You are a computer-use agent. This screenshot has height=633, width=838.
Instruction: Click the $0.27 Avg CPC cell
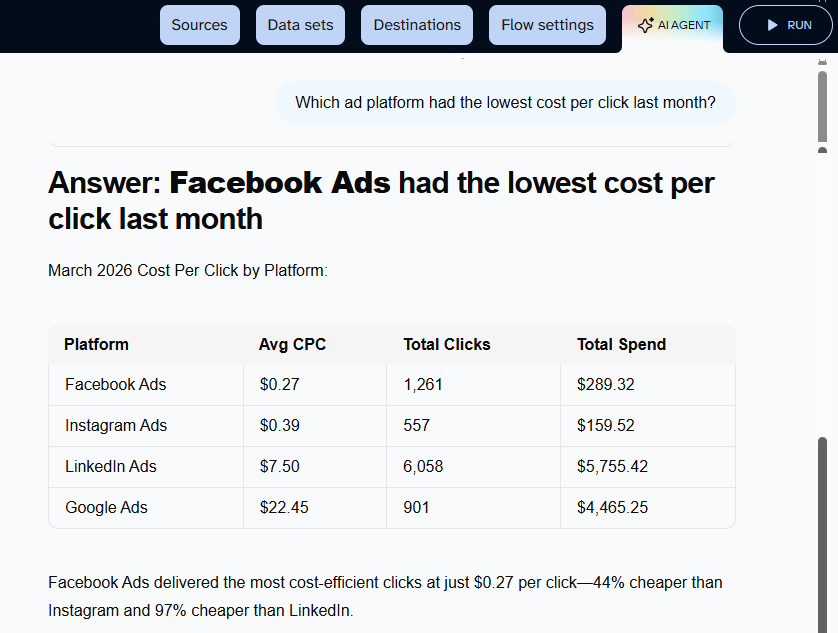[x=279, y=384]
